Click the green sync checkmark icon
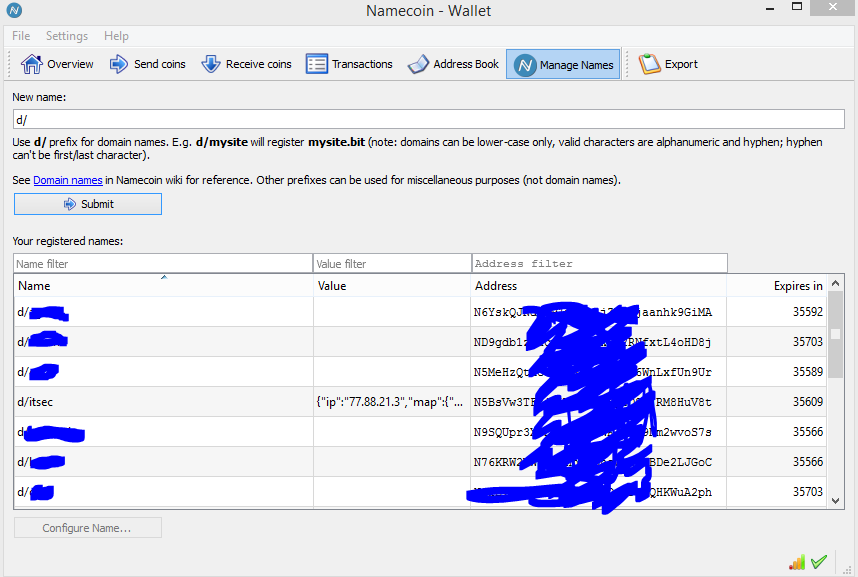Viewport: 858px width, 577px height. pos(819,562)
